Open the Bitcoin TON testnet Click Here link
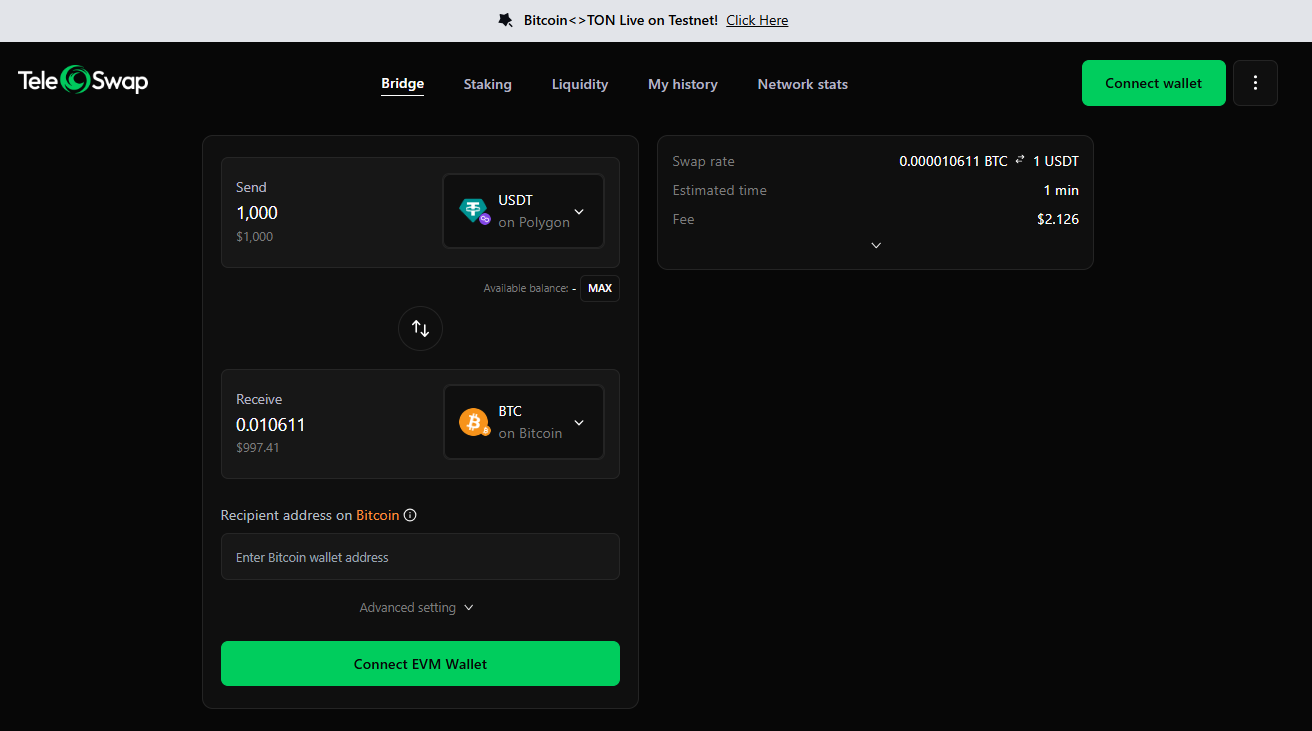Screen dimensions: 1312x731 pos(757,19)
